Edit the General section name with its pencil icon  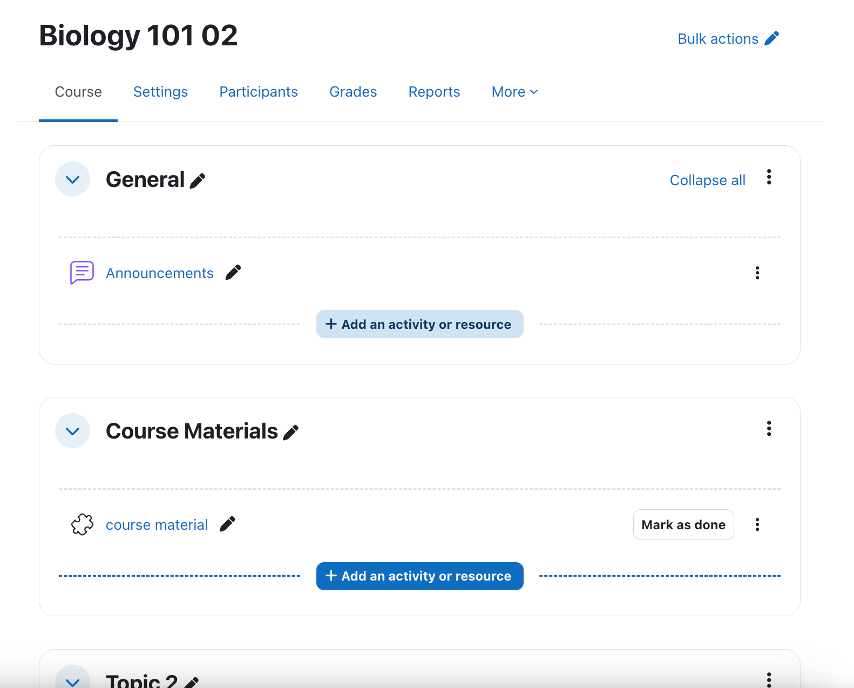[x=197, y=181]
